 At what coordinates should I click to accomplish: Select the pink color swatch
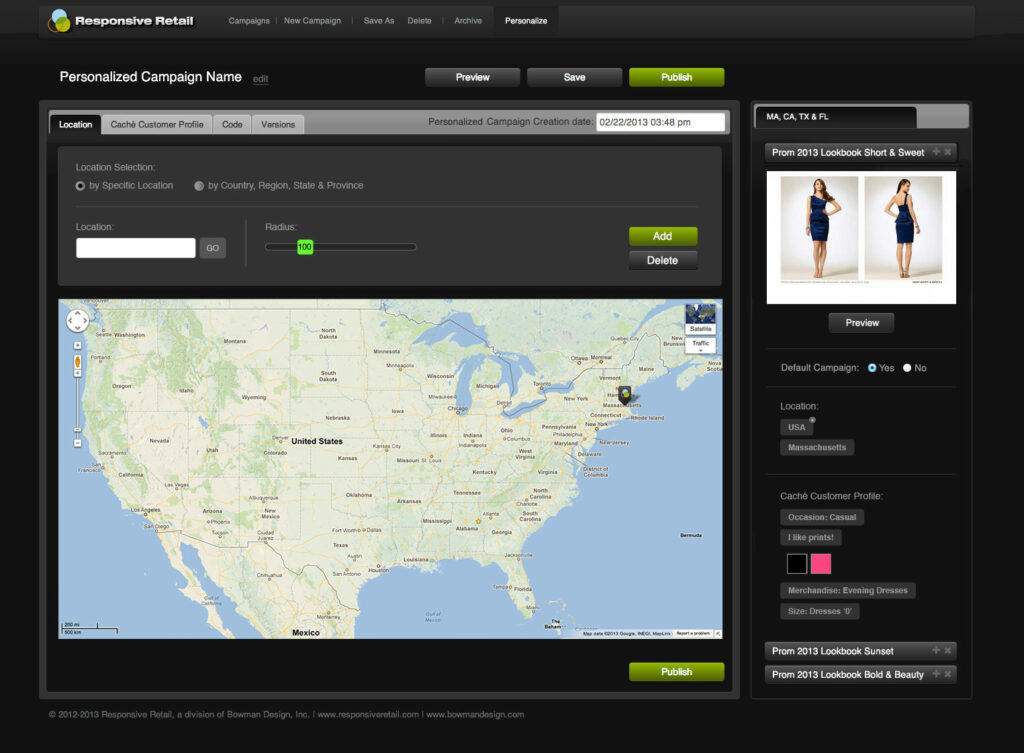tap(821, 564)
